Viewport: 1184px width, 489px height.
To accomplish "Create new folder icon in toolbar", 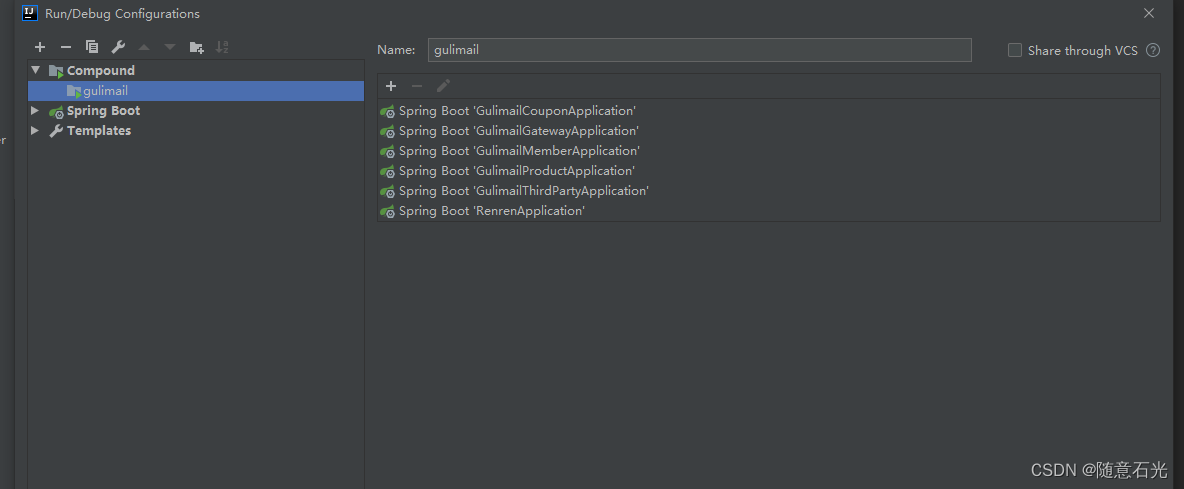I will click(196, 48).
